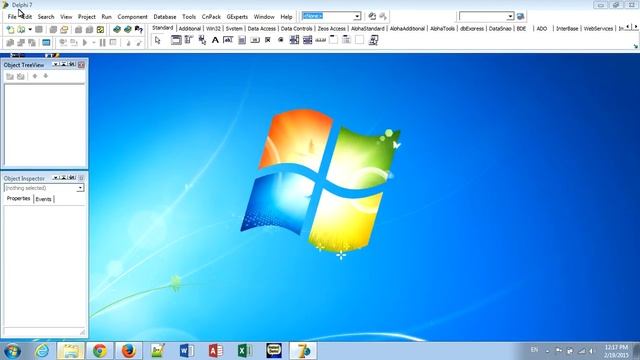
Task: Select the ListBox component icon
Action: click(294, 40)
